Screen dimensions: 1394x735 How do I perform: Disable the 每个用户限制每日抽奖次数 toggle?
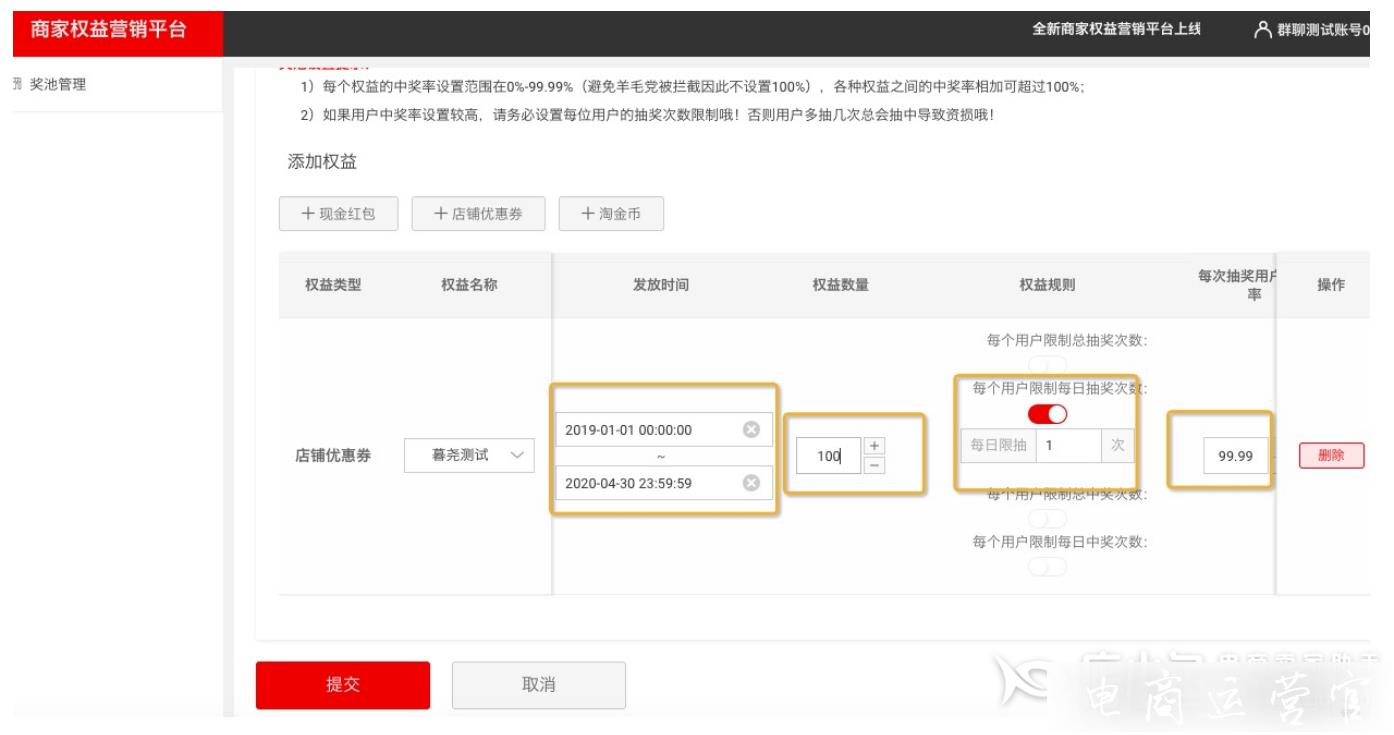(x=1047, y=414)
